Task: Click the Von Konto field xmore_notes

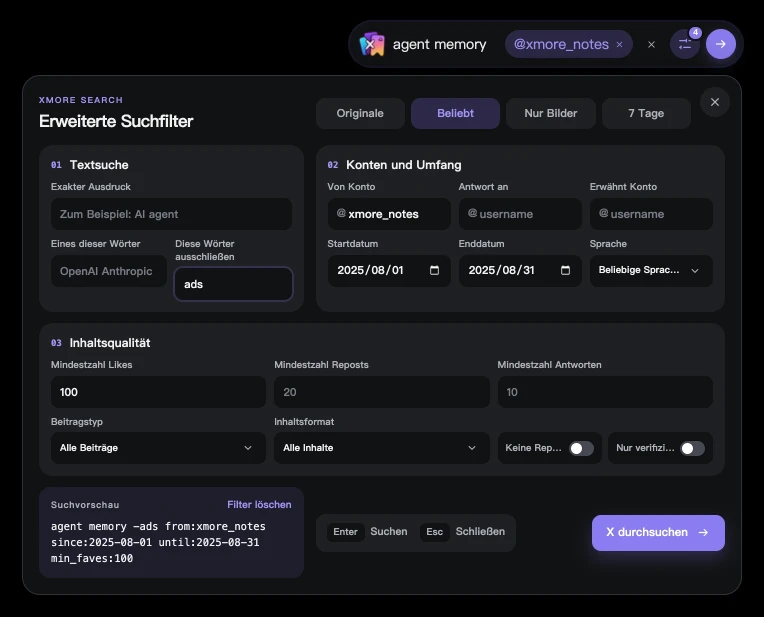Action: tap(389, 214)
